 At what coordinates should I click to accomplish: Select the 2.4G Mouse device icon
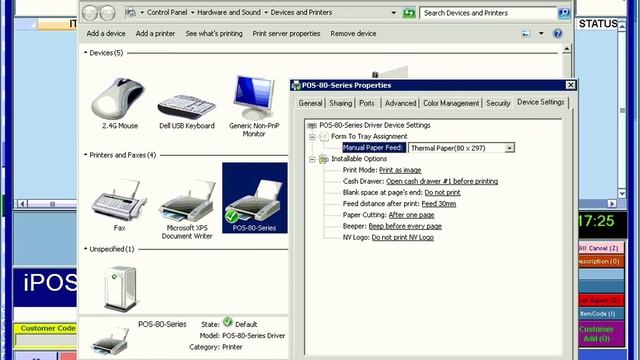point(119,99)
